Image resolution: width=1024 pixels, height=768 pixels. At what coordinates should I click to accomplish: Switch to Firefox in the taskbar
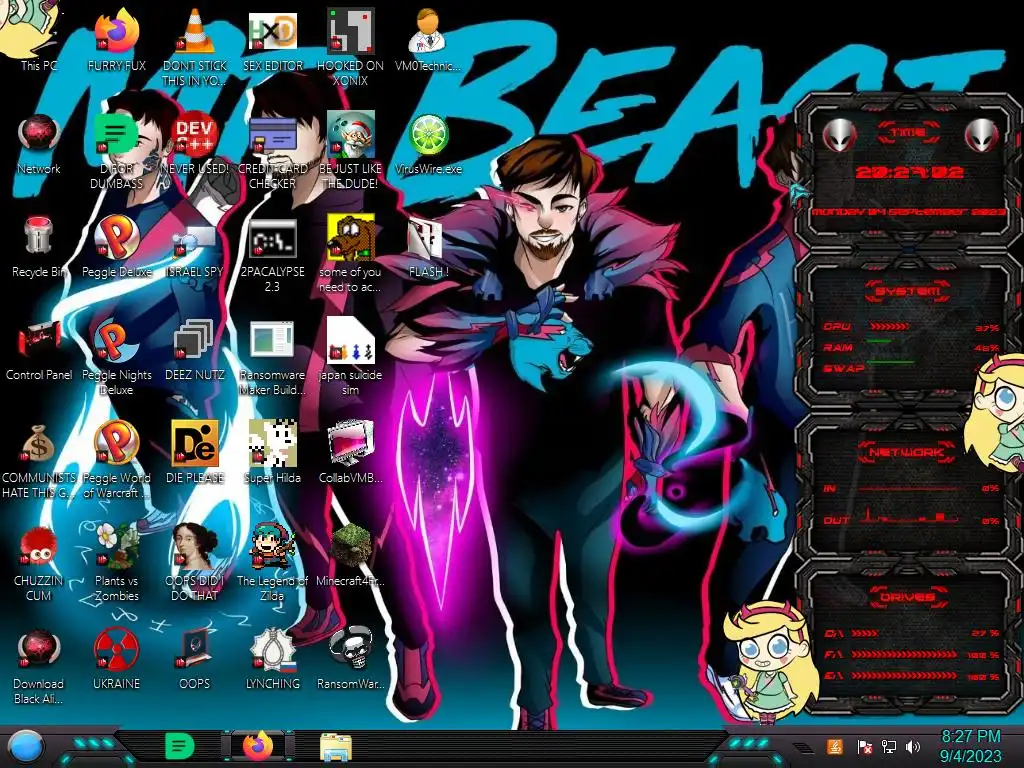pos(258,746)
